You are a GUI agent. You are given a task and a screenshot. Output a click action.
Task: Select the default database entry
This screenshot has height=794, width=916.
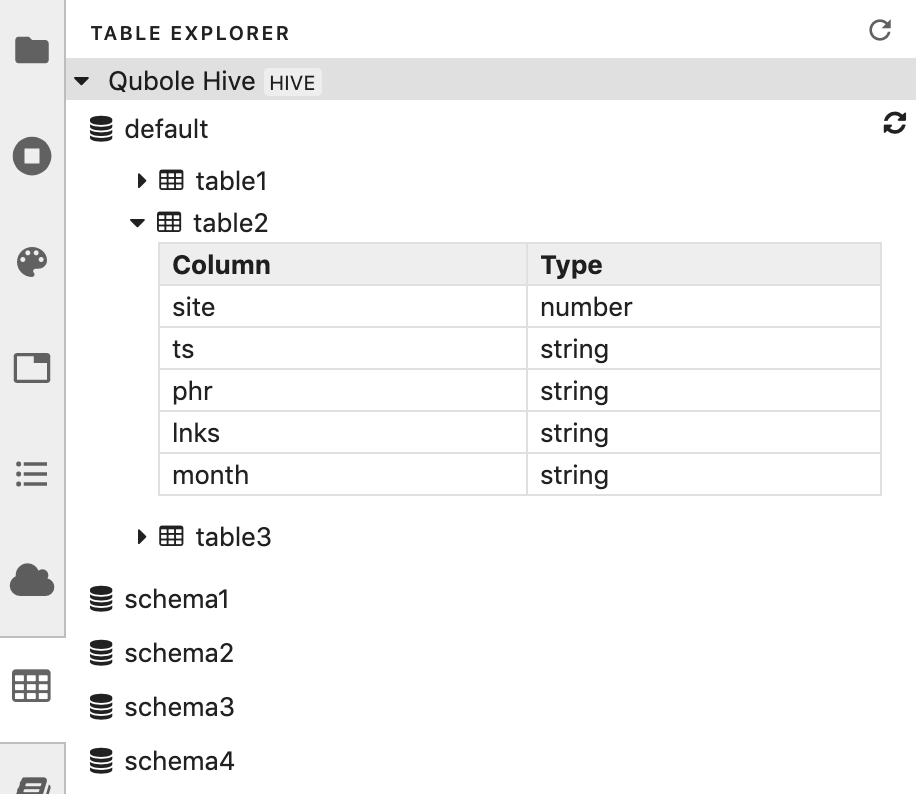point(164,129)
